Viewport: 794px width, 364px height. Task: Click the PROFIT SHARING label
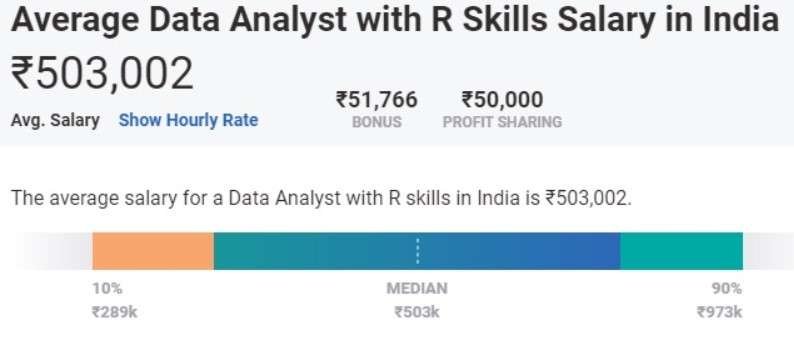502,122
